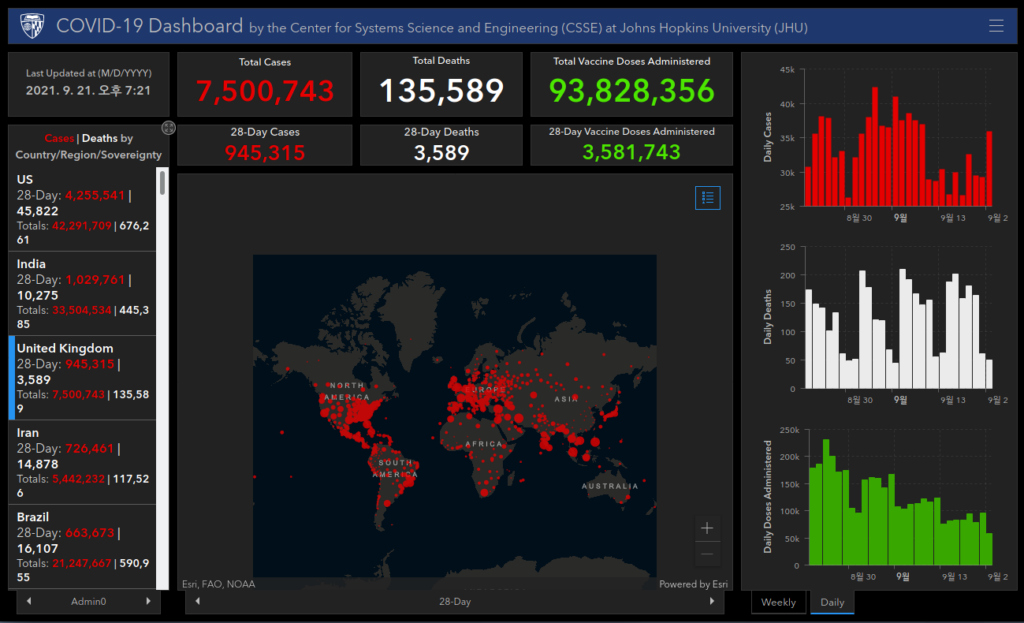Click the country list scrollbar thumb

(163, 182)
